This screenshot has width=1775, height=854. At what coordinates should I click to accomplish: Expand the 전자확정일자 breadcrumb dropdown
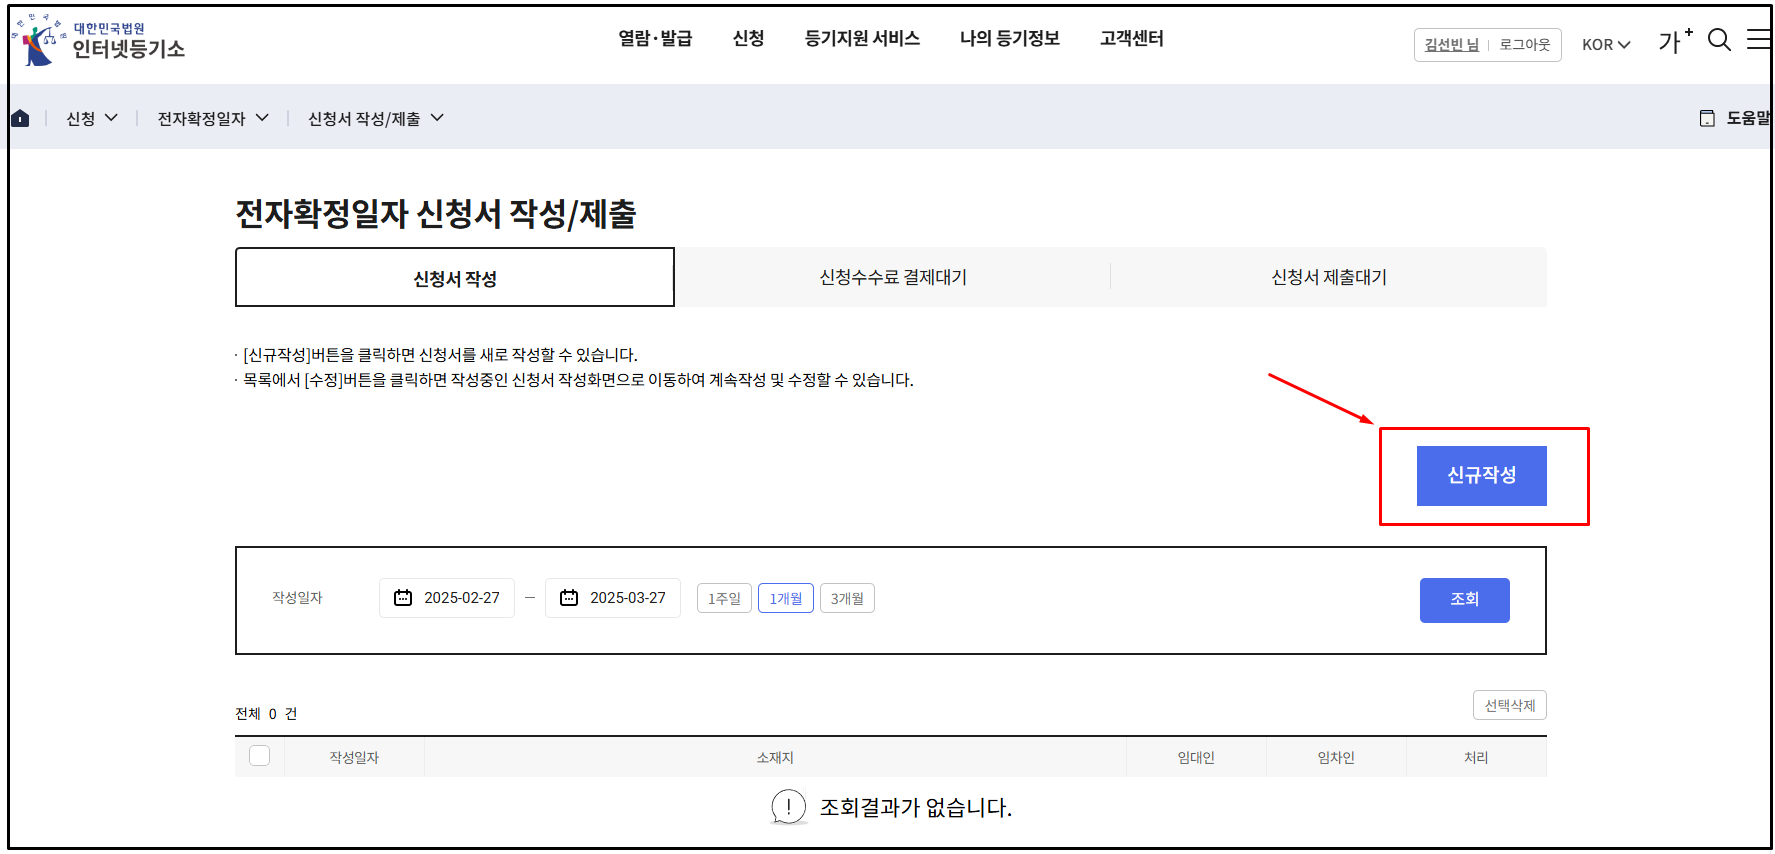[x=213, y=118]
